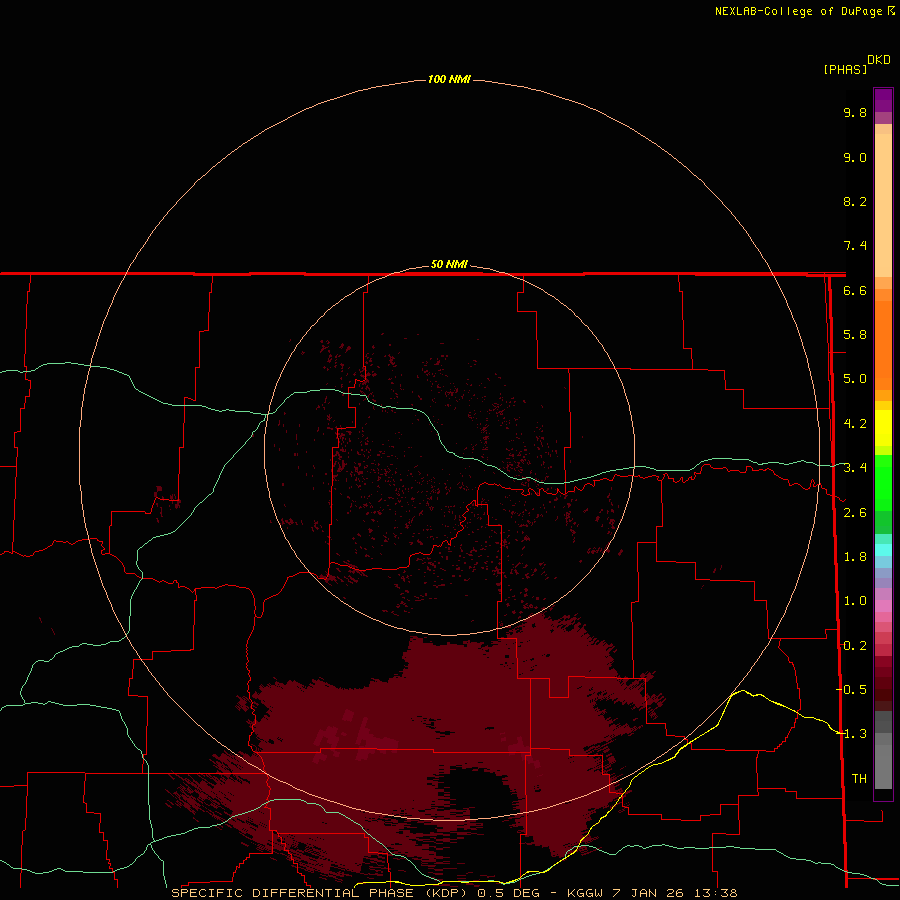Click the 7 JAN 26 13:38 timestamp

tap(674, 893)
